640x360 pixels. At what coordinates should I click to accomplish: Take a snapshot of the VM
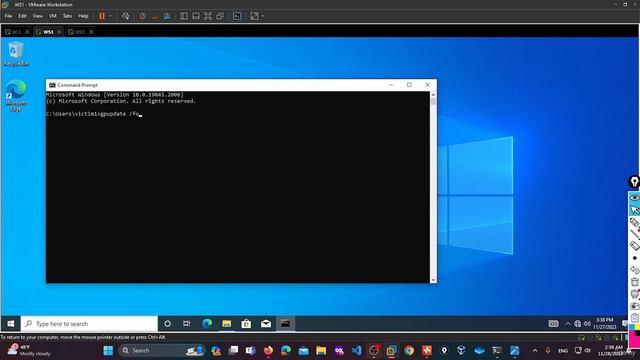coord(142,16)
